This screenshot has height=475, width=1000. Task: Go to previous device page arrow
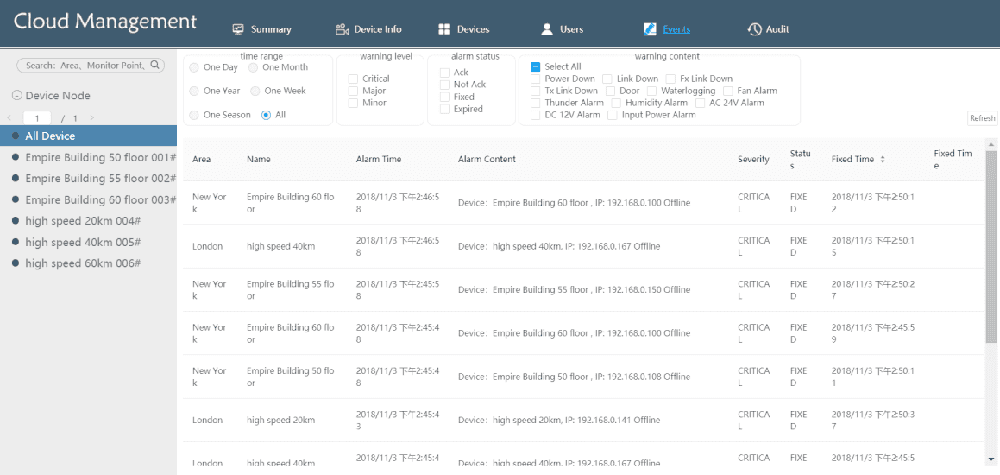9,118
